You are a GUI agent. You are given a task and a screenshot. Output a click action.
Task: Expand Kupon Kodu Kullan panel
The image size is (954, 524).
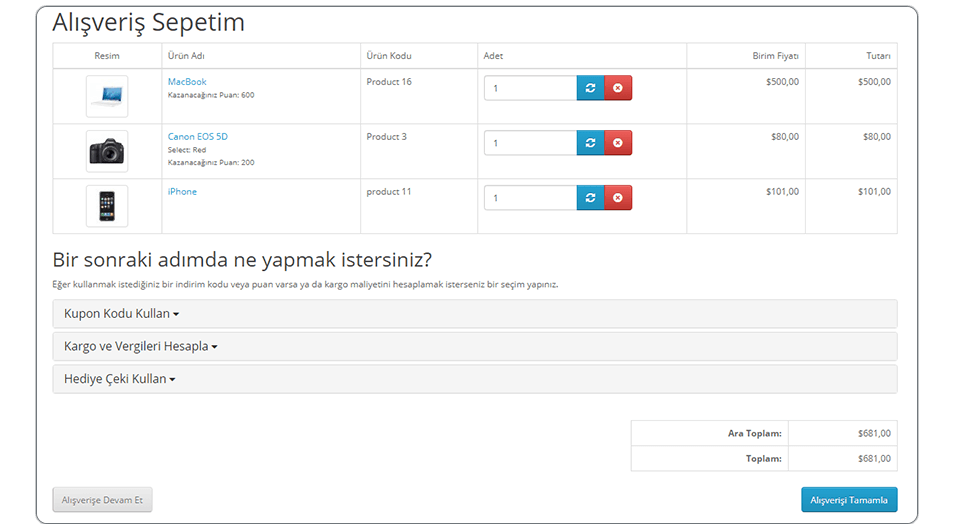pos(475,313)
